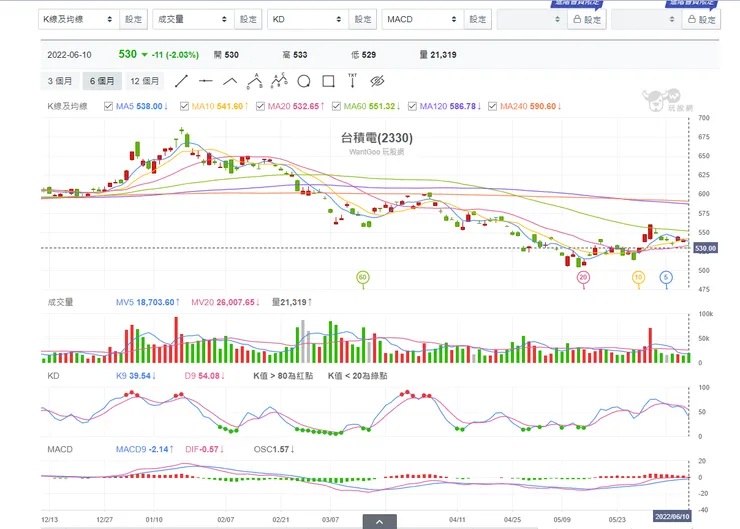
Task: Pick the ABC wave pattern tool
Action: (254, 81)
